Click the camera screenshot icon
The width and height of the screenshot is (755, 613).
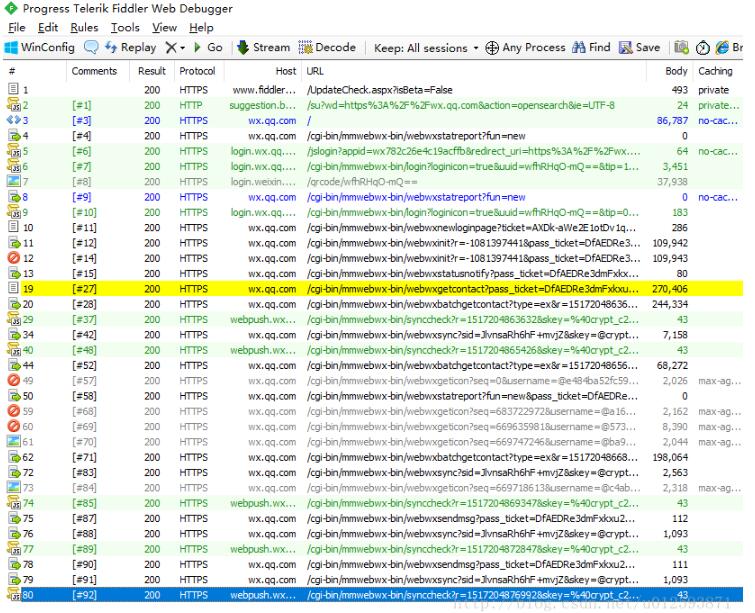click(x=681, y=47)
